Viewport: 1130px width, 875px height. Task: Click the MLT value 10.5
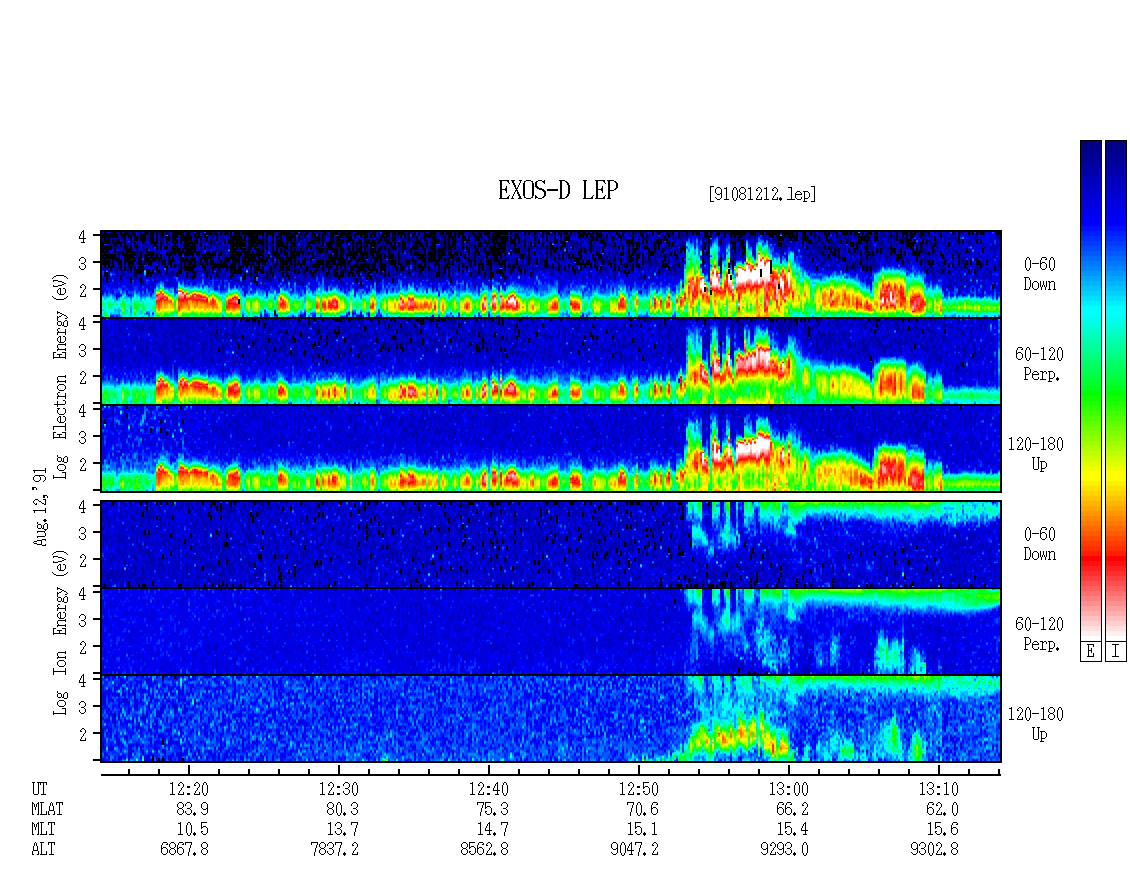(192, 830)
